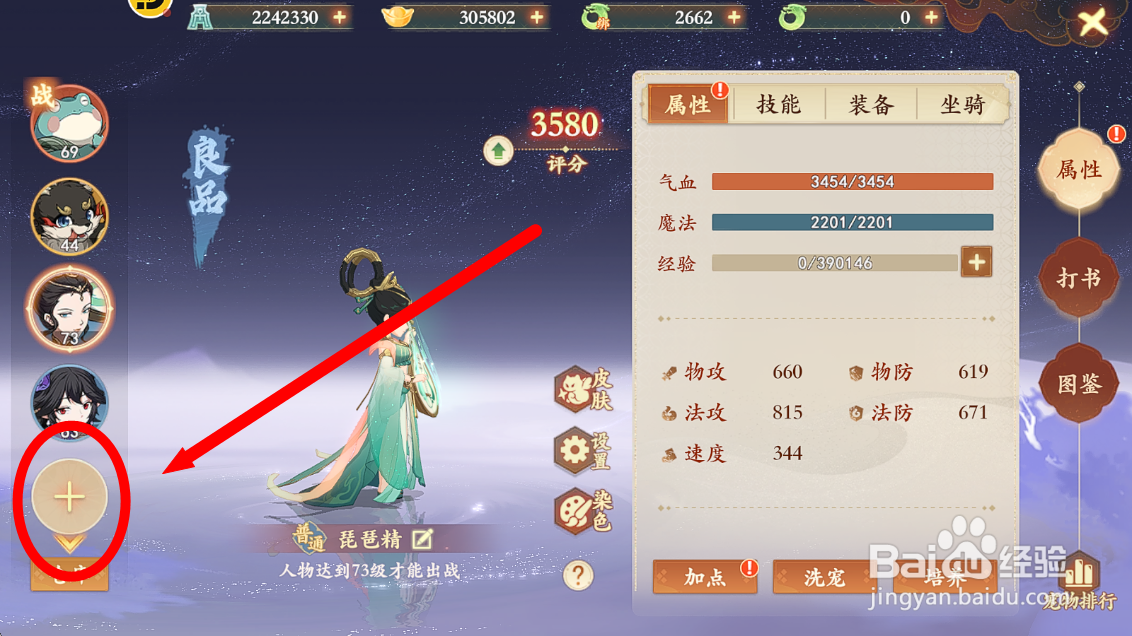The image size is (1132, 636).
Task: Add a new pet with plus slot
Action: pos(69,497)
